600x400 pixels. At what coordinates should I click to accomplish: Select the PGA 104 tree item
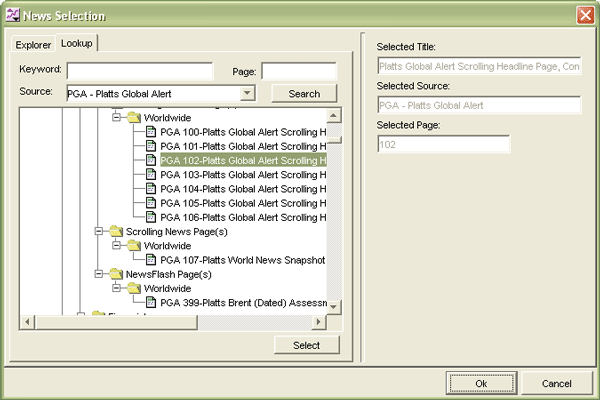click(x=242, y=188)
